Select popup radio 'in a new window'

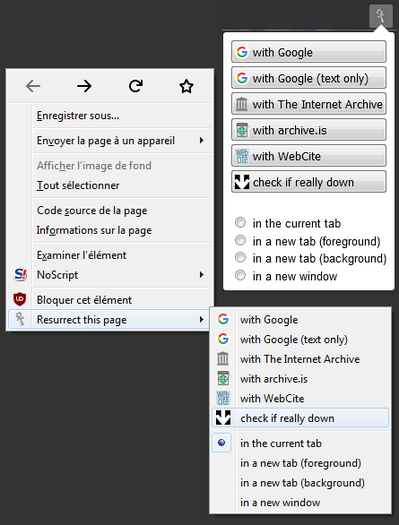(x=240, y=275)
